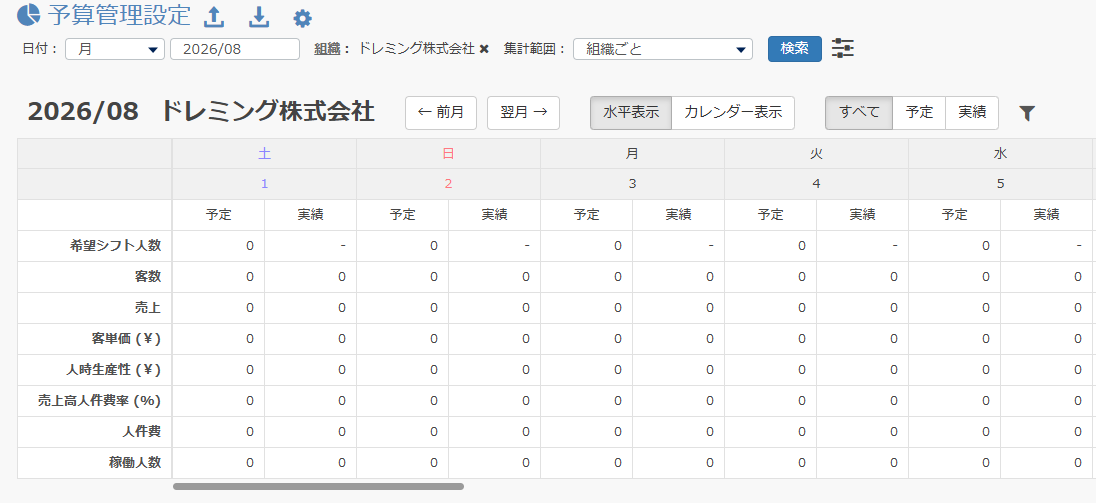Viewport: 1096px width, 503px height.
Task: Click the 実績 sub-header under day 5
Action: click(1046, 215)
